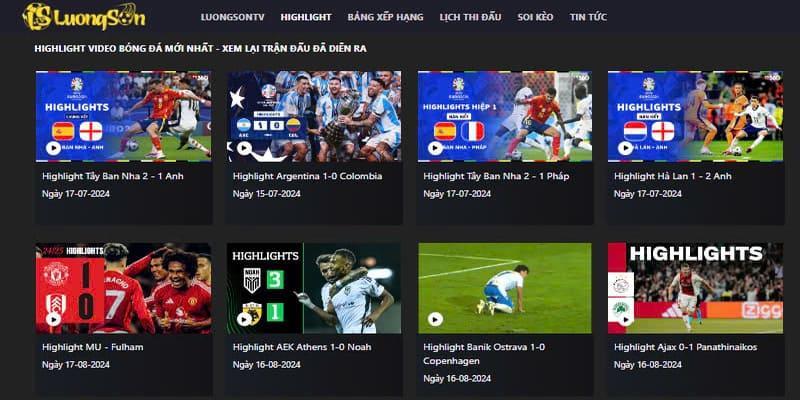
Task: Open the Highlight Ajax 0-1 Panathinaikos title
Action: point(685,347)
